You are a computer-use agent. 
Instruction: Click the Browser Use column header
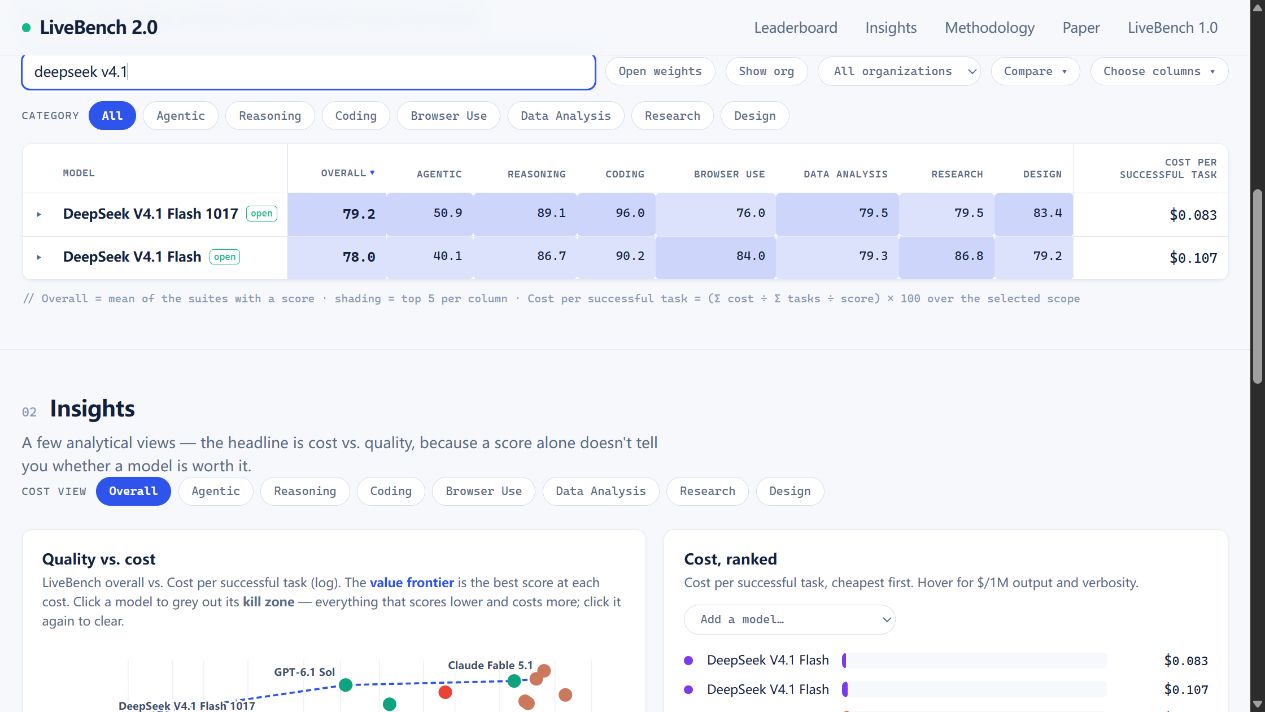pos(729,174)
